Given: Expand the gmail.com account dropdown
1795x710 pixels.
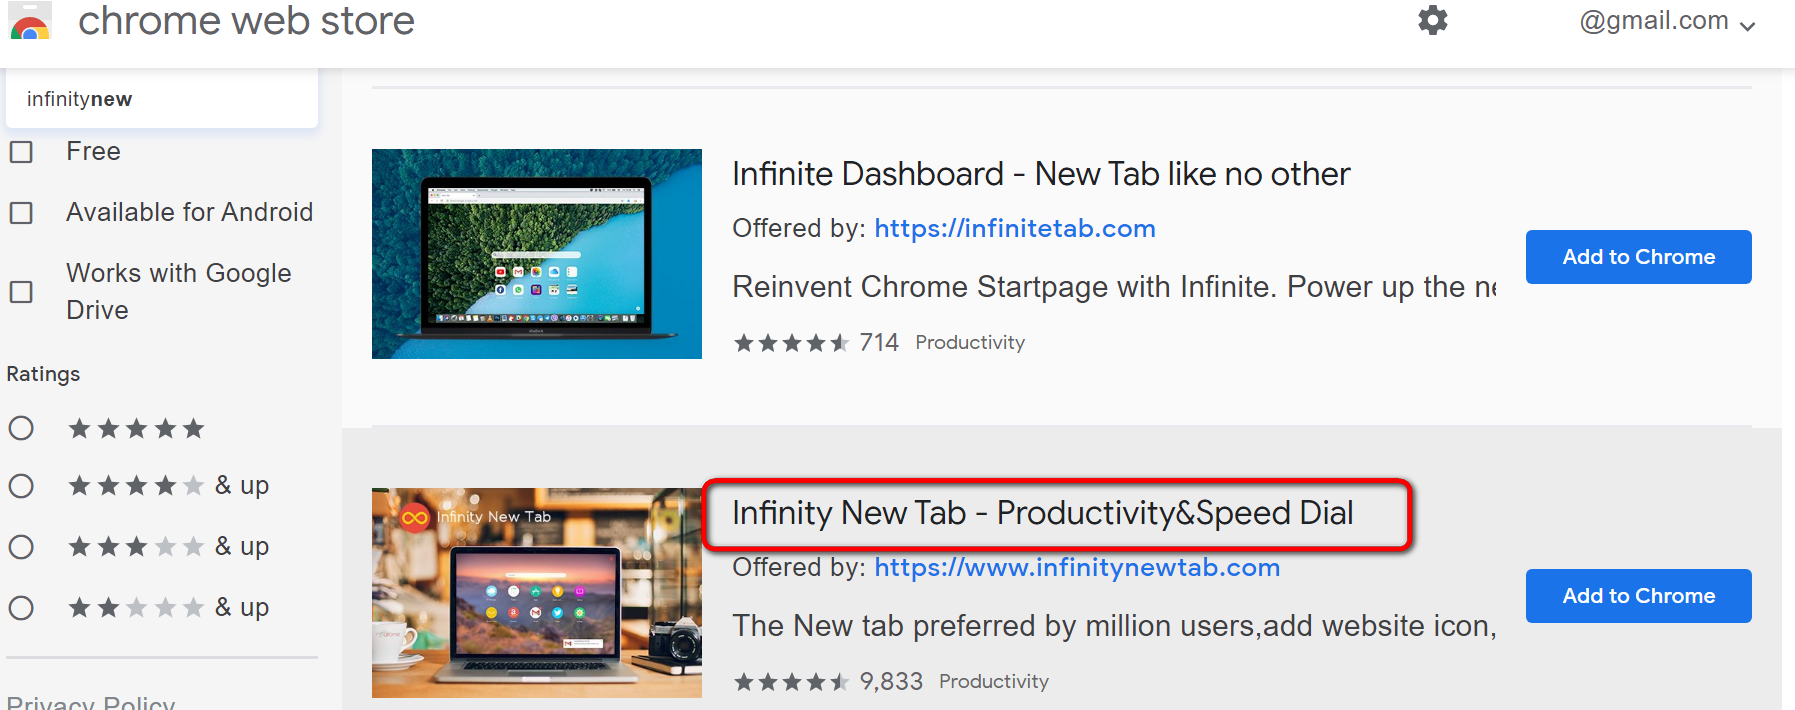Looking at the screenshot, I should coord(1667,21).
